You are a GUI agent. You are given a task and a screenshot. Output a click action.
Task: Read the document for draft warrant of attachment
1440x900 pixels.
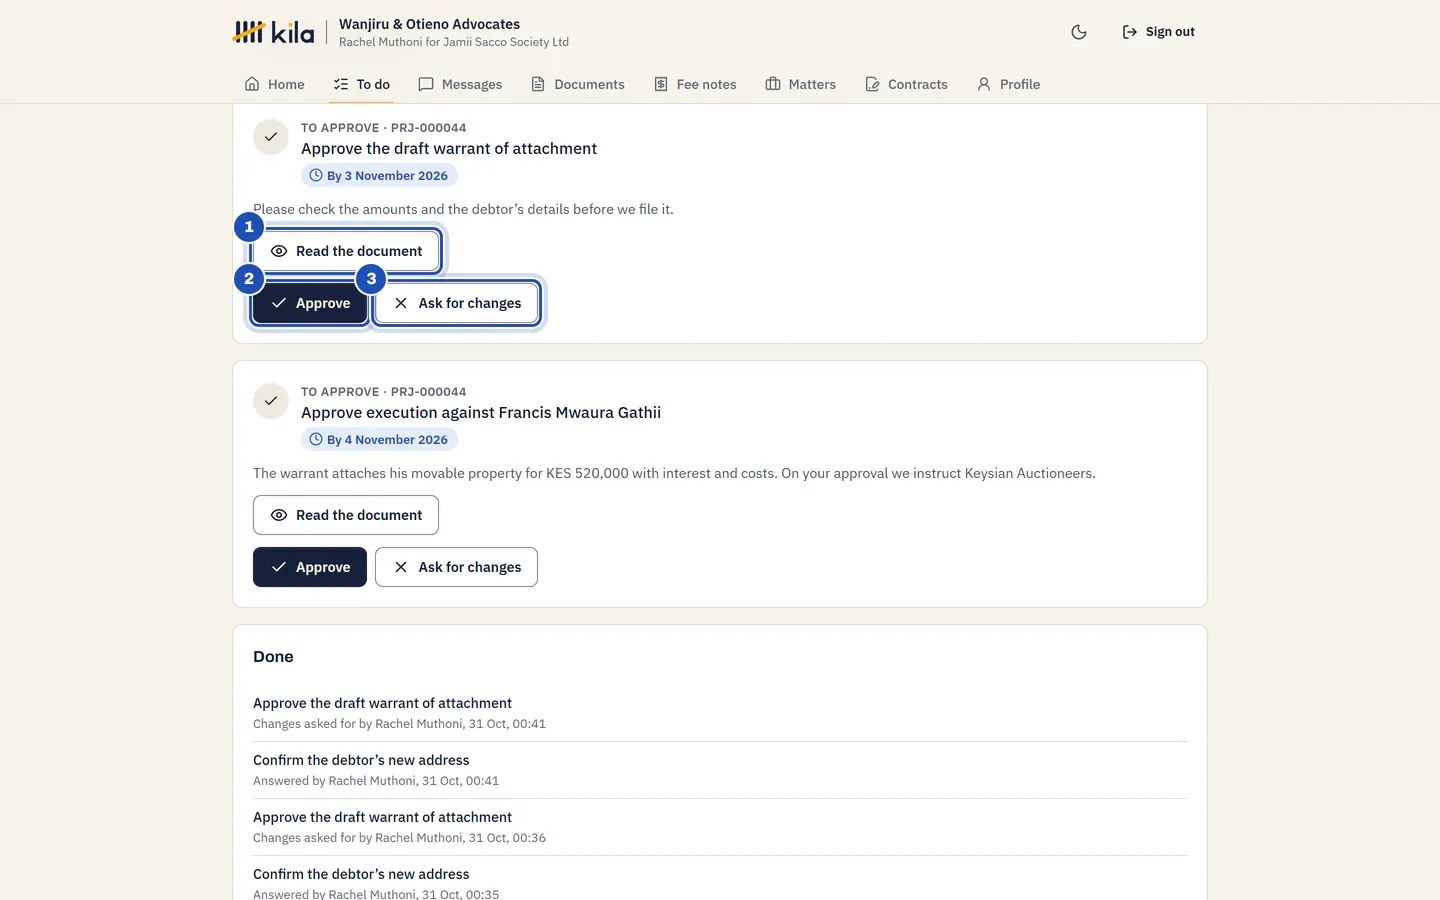pos(346,251)
